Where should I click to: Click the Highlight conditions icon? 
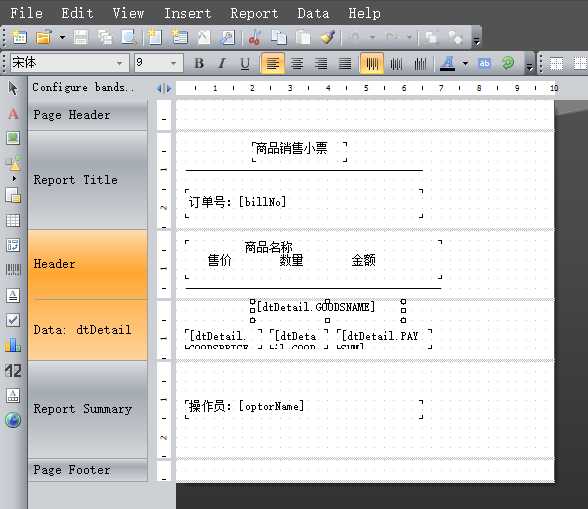pos(484,63)
